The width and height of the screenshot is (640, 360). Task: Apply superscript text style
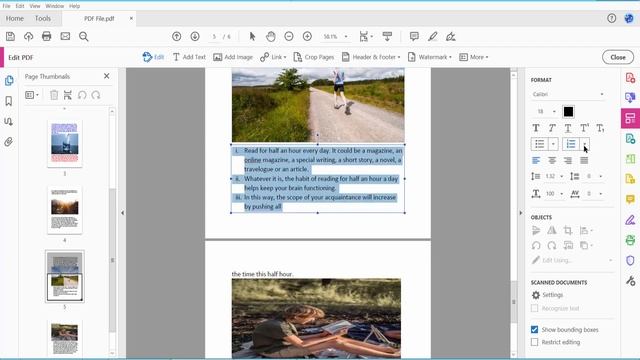584,128
